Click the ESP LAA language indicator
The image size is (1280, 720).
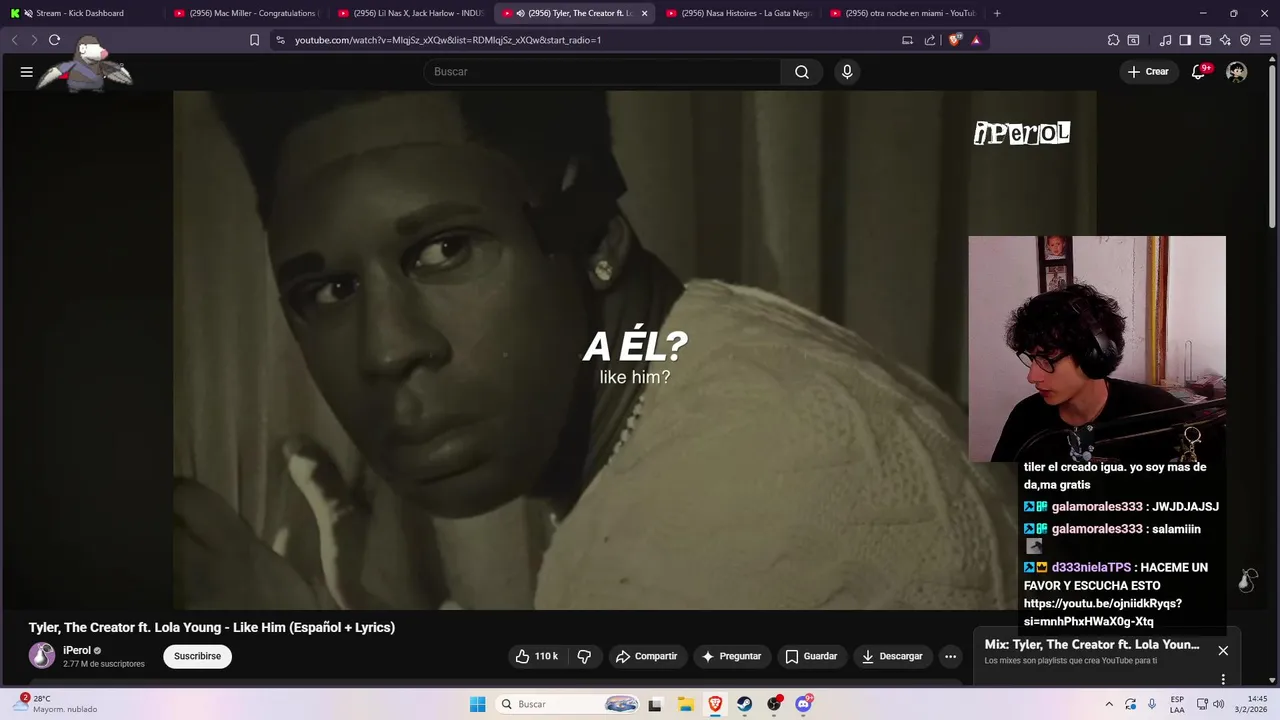1177,704
